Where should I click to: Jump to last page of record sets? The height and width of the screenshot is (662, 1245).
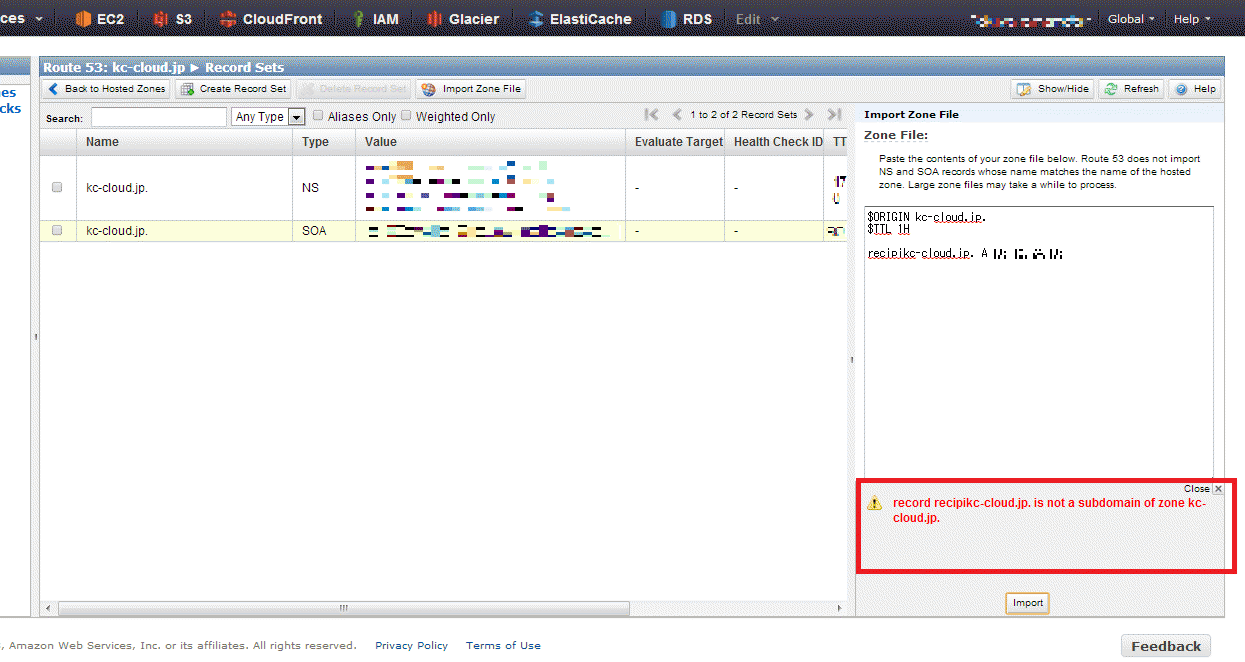[x=834, y=115]
